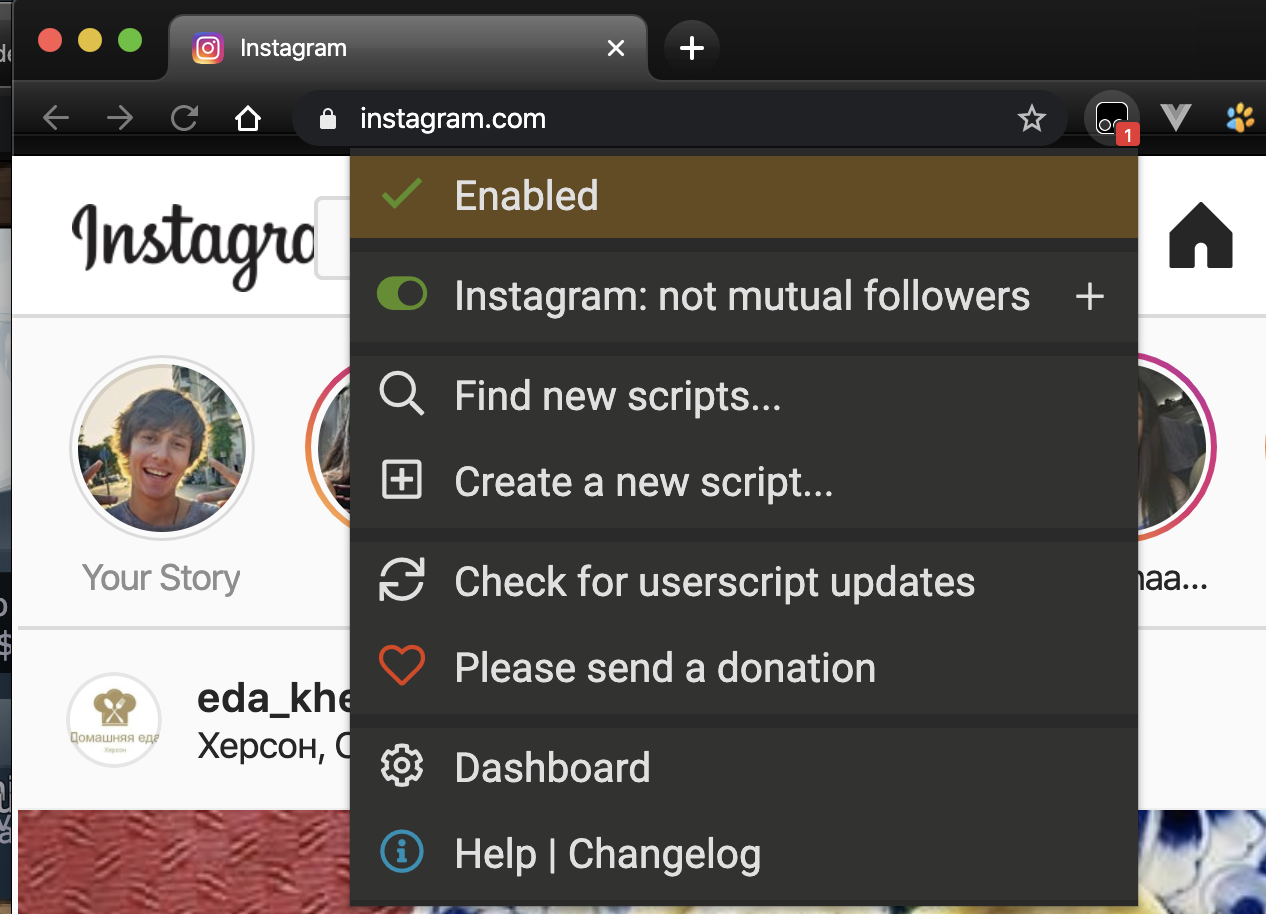Viewport: 1266px width, 914px height.
Task: Open Find new scripts...
Action: tap(744, 397)
